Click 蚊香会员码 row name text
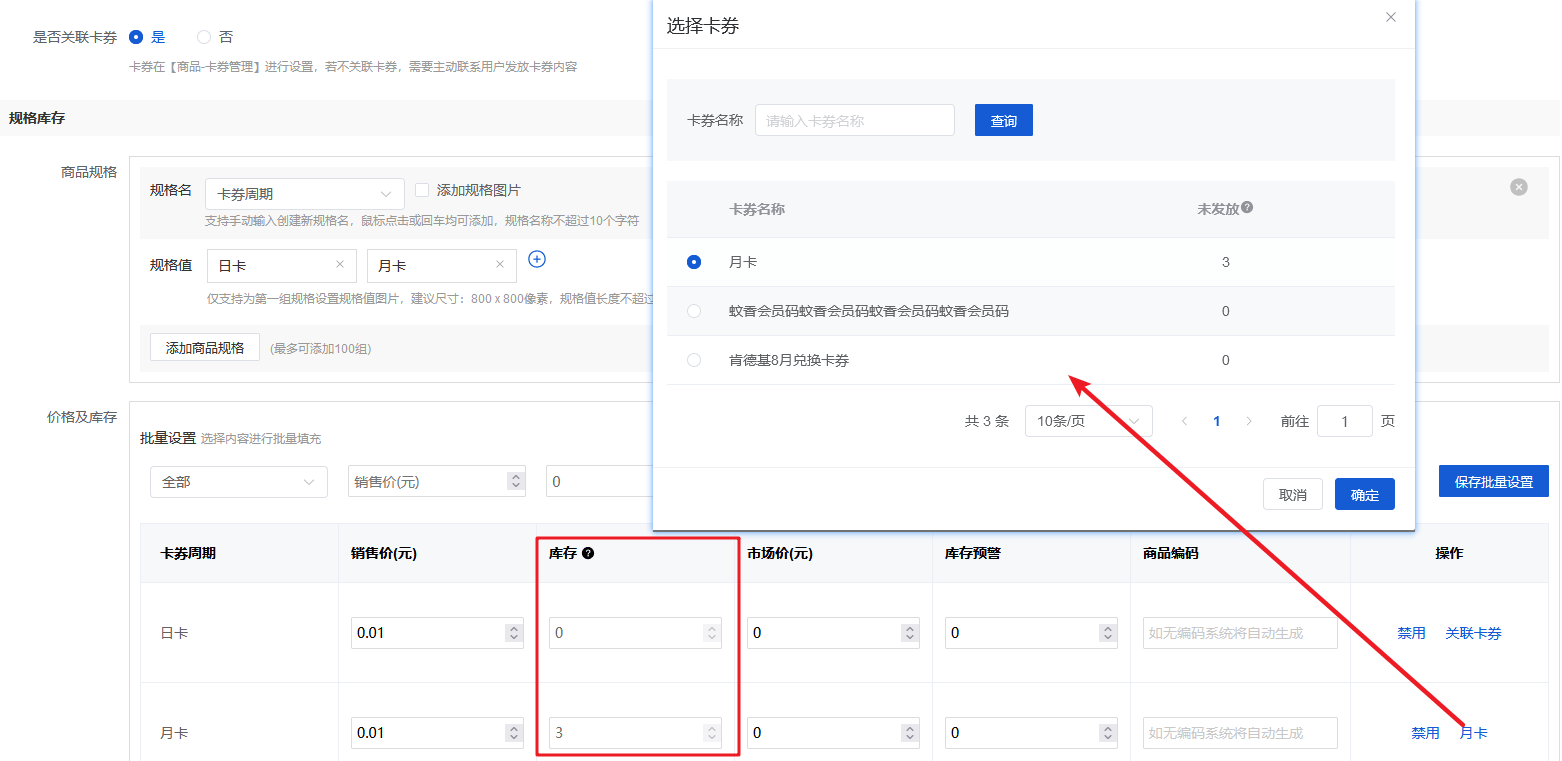Image resolution: width=1562 pixels, height=761 pixels. click(x=869, y=311)
